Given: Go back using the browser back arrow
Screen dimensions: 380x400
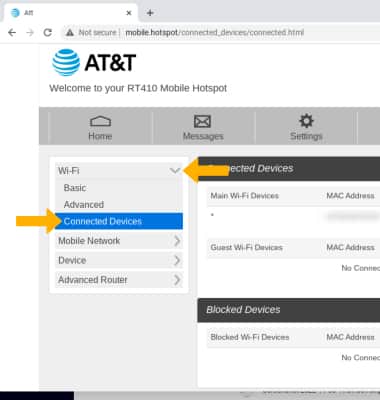Looking at the screenshot, I should 12,32.
